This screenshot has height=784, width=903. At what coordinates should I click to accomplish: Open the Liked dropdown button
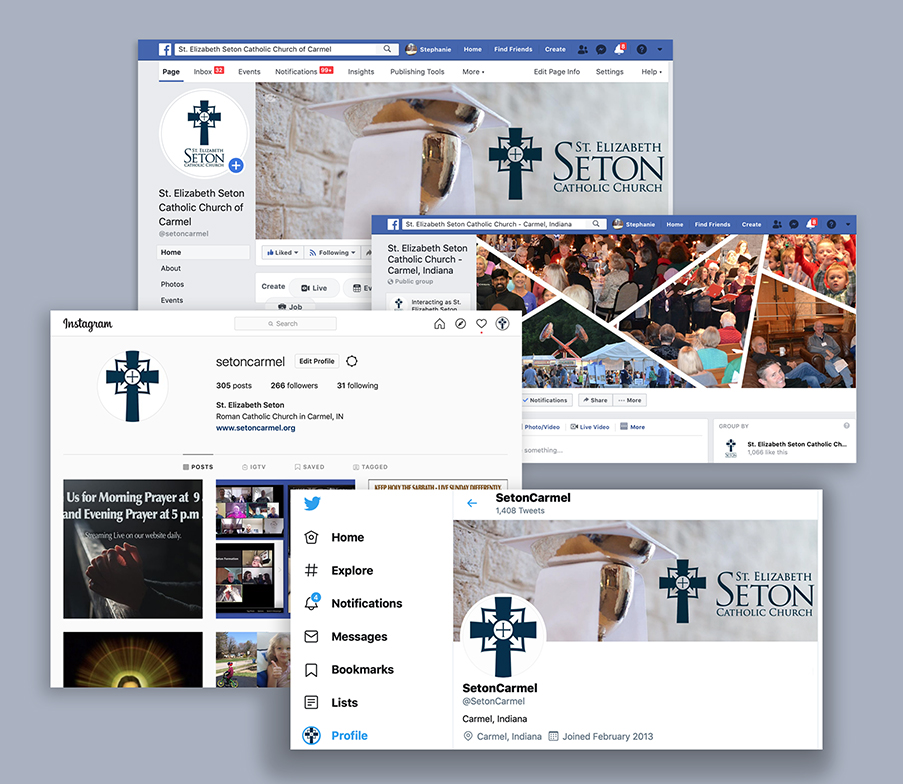[x=282, y=252]
